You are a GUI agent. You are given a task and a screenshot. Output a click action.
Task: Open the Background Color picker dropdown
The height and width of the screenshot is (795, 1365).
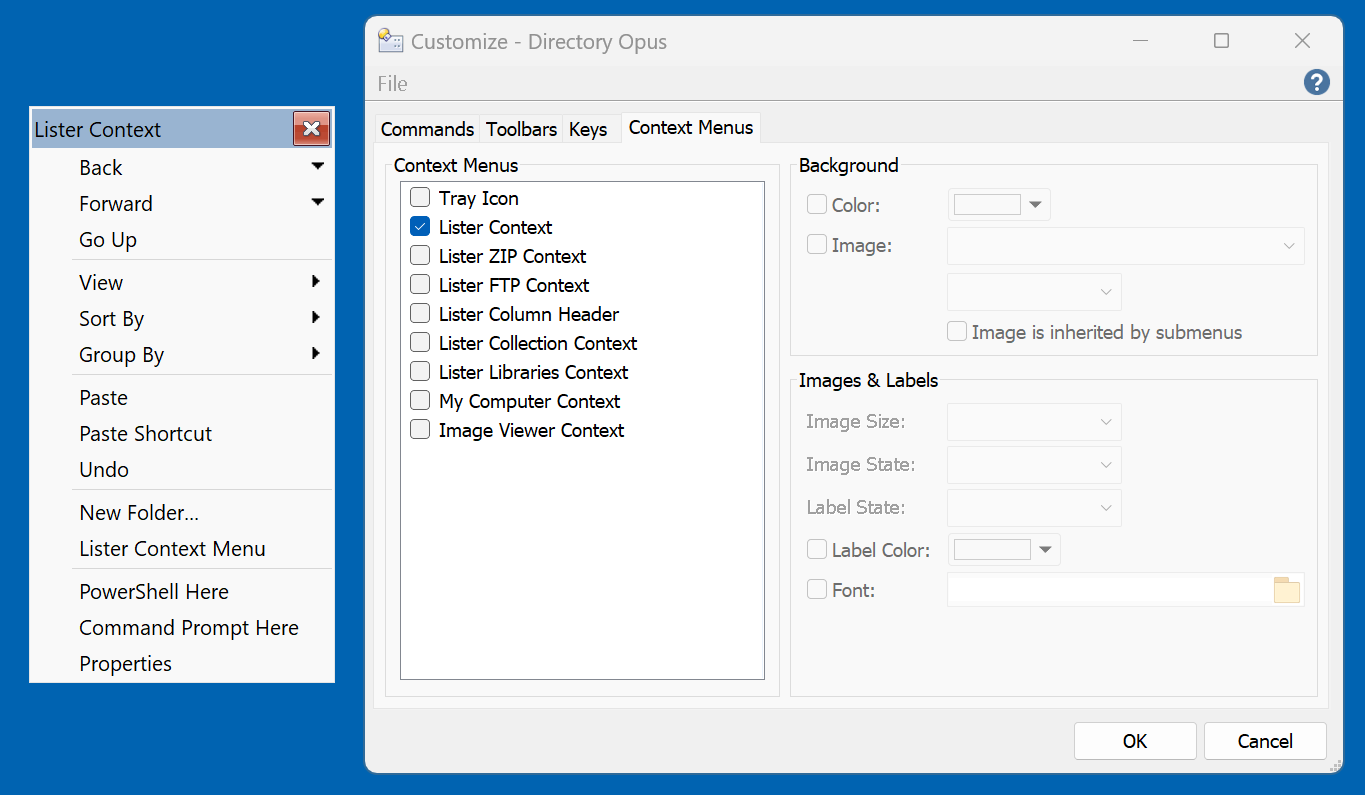pyautogui.click(x=1036, y=205)
